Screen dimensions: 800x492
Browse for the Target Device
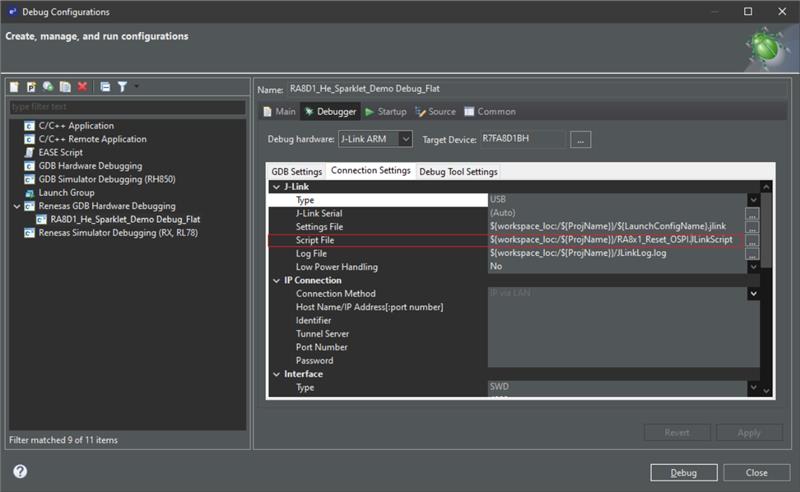point(581,139)
